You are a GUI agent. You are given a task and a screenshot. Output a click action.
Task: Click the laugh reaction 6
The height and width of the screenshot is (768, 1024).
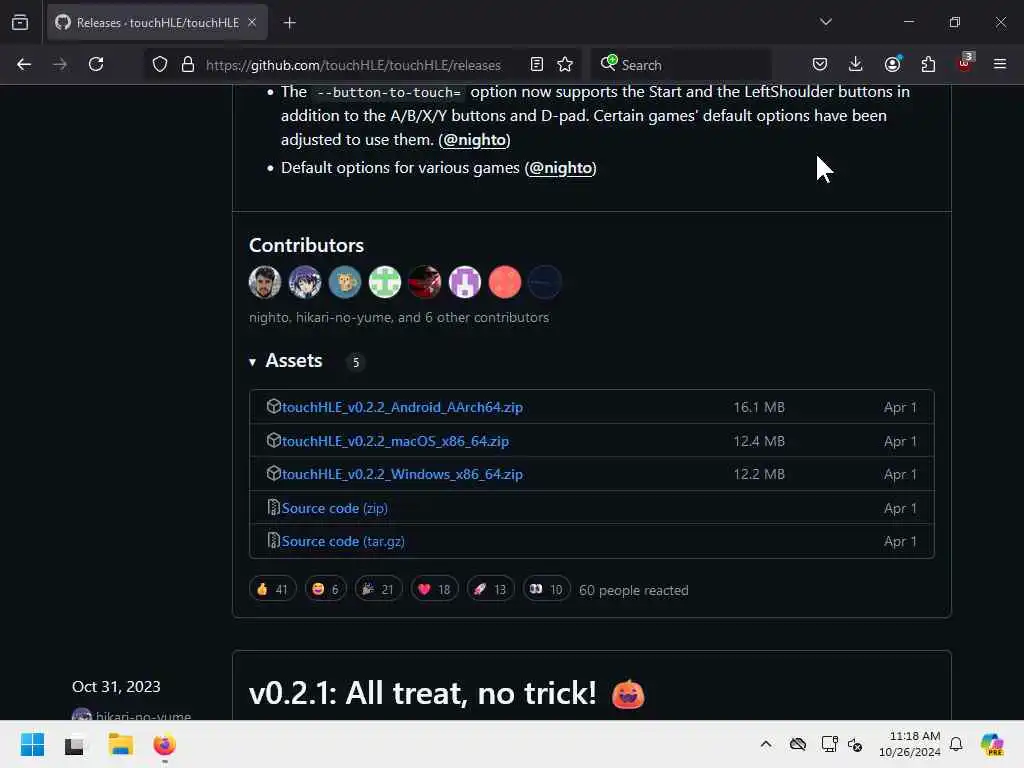pos(325,590)
